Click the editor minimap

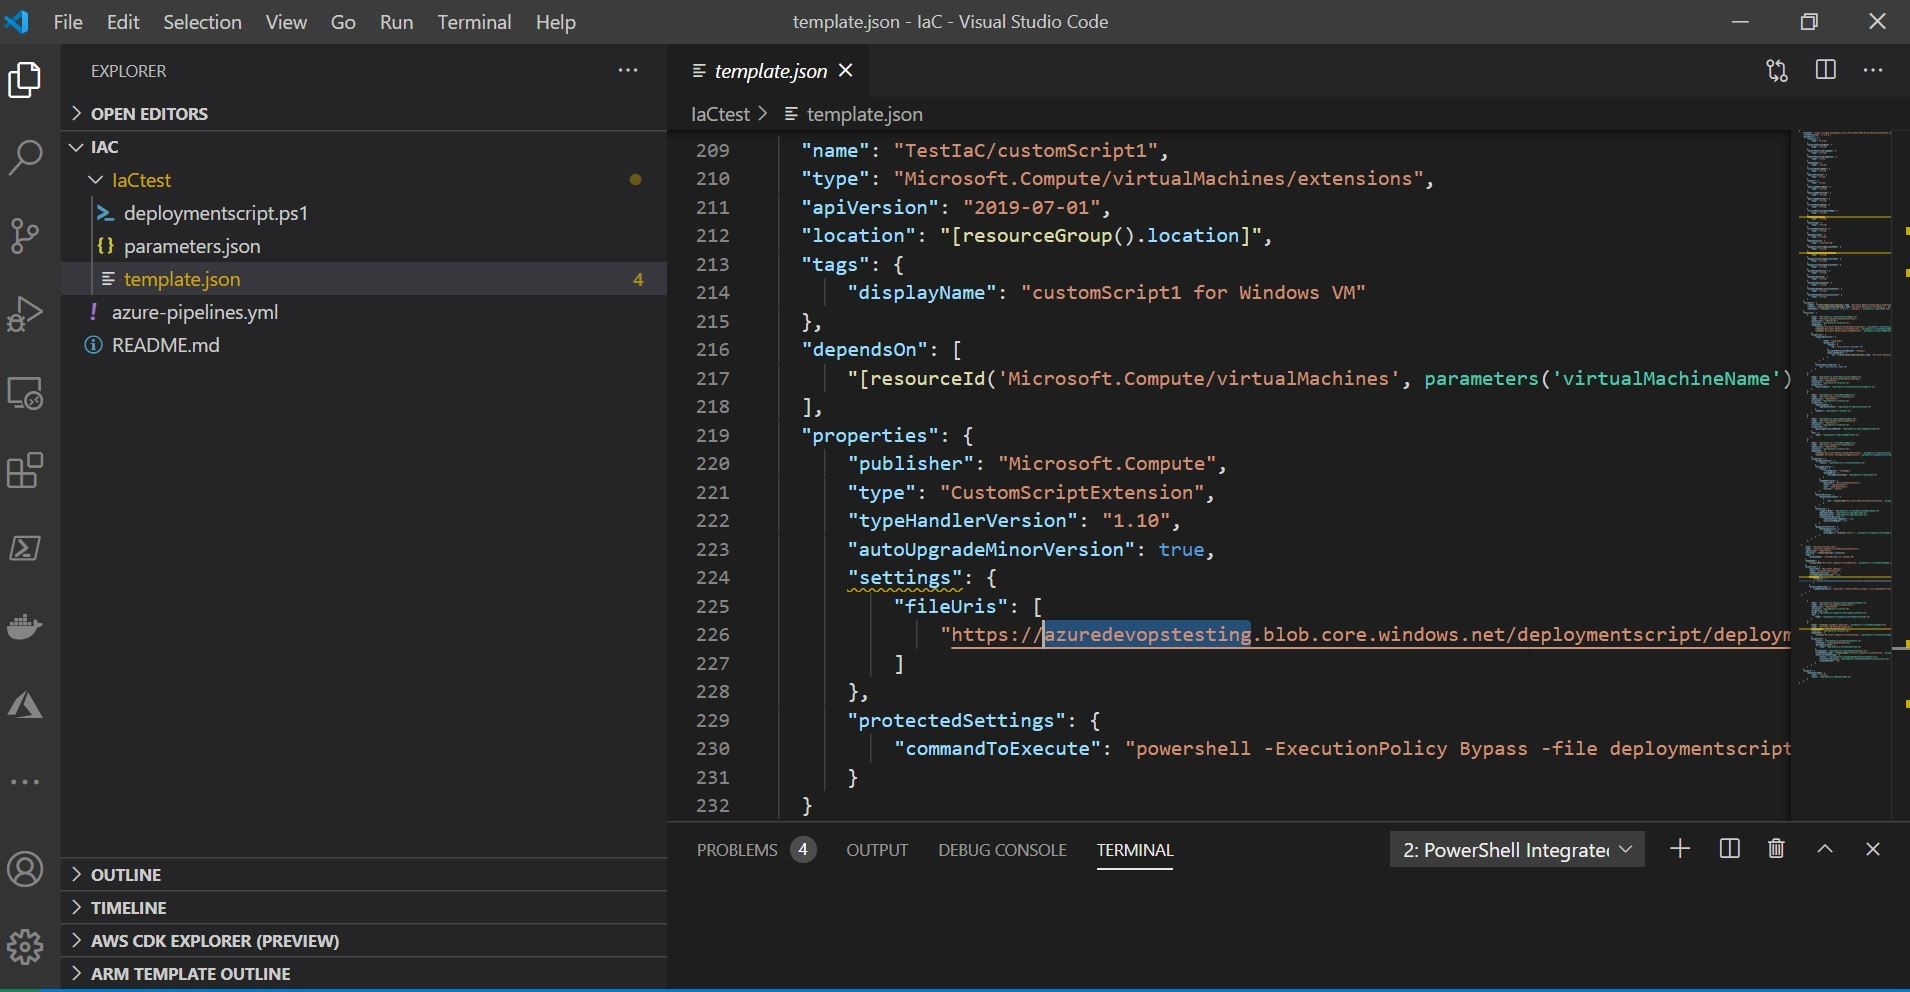click(x=1844, y=400)
